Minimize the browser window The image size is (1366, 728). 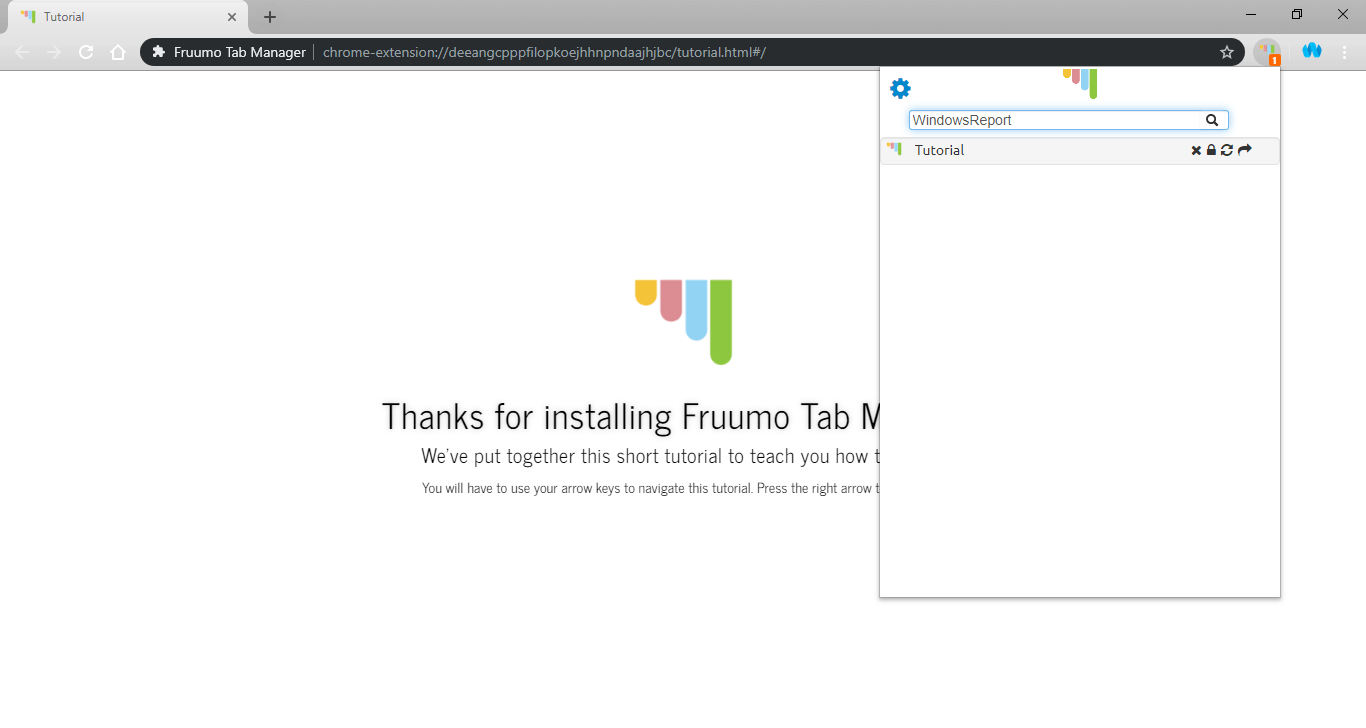1252,14
